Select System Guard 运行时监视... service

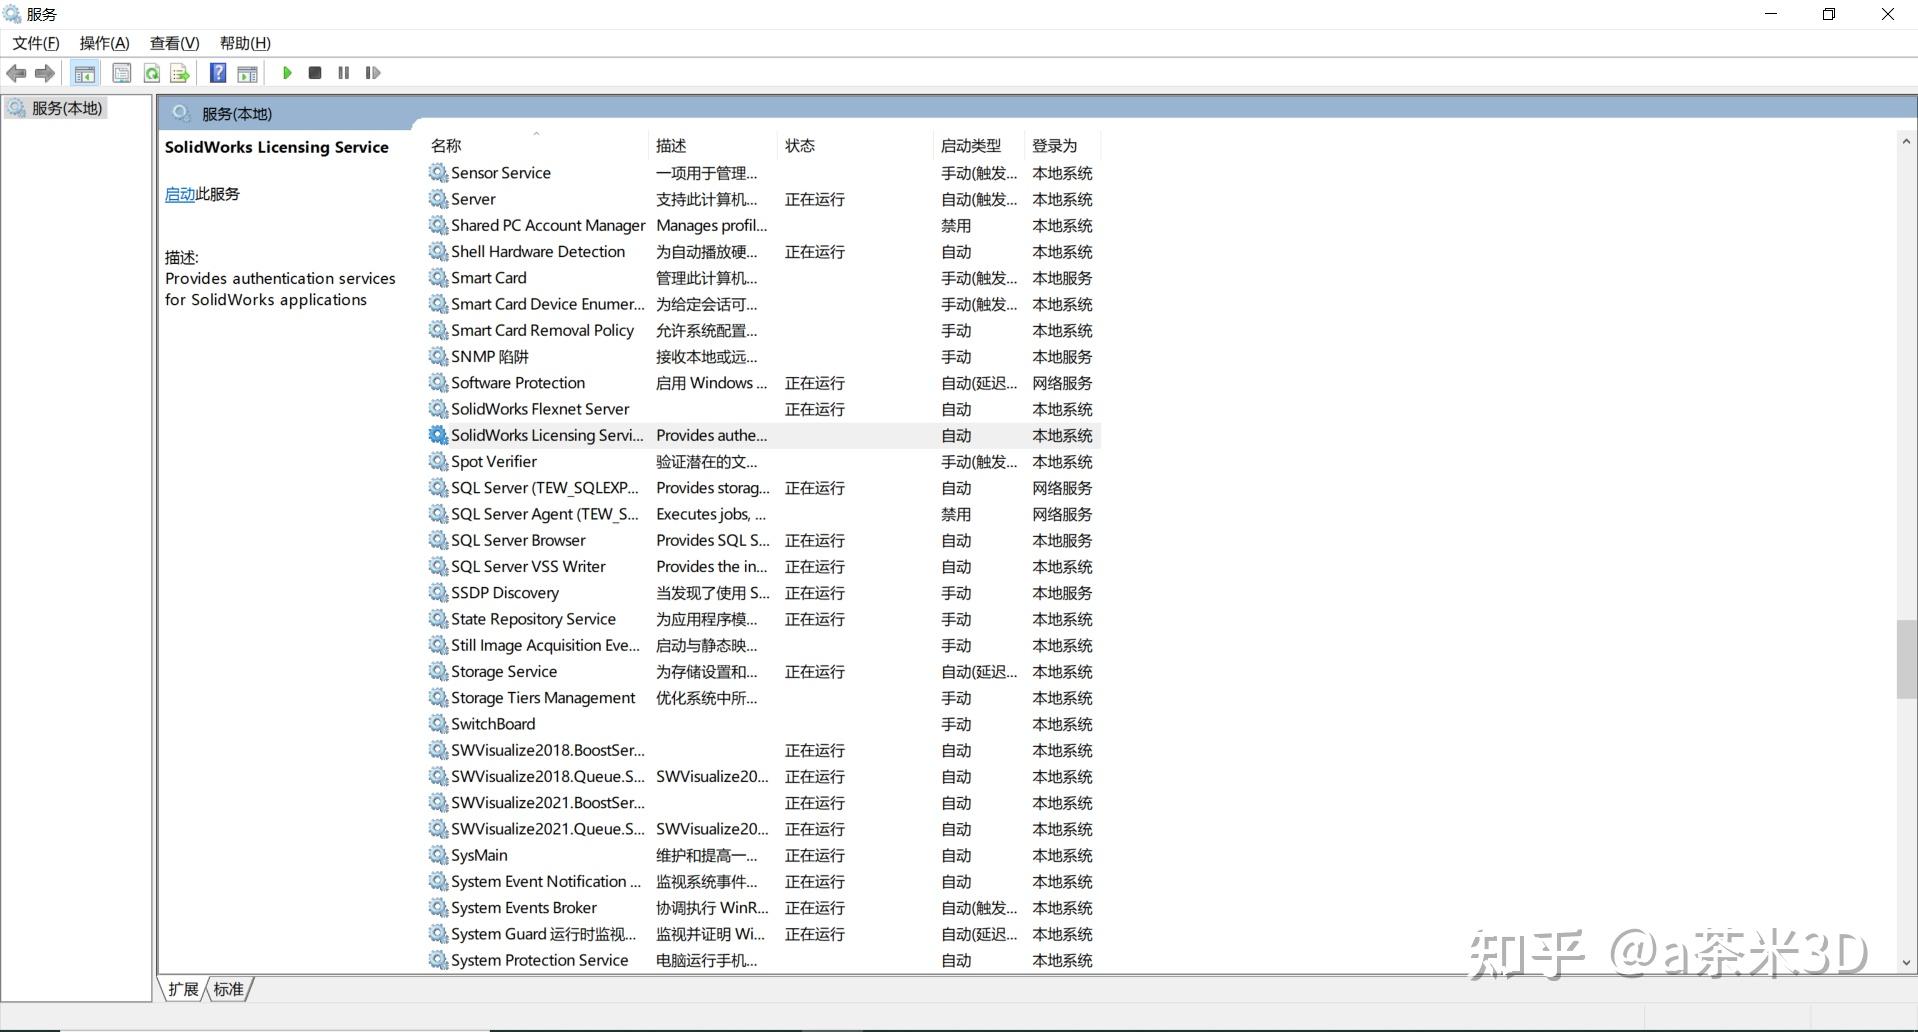pyautogui.click(x=764, y=934)
